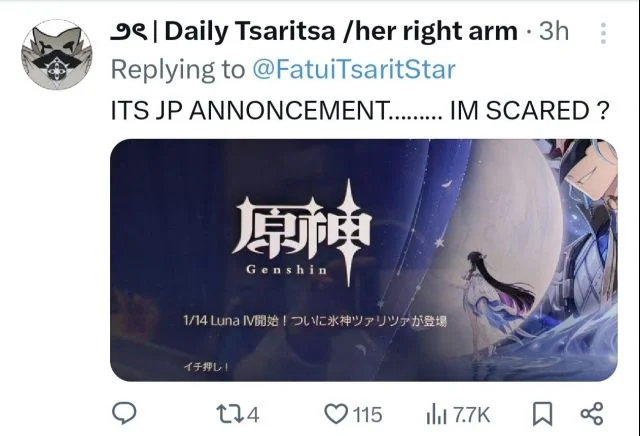This screenshot has width=640, height=436.
Task: Click the like count 115
Action: [367, 415]
